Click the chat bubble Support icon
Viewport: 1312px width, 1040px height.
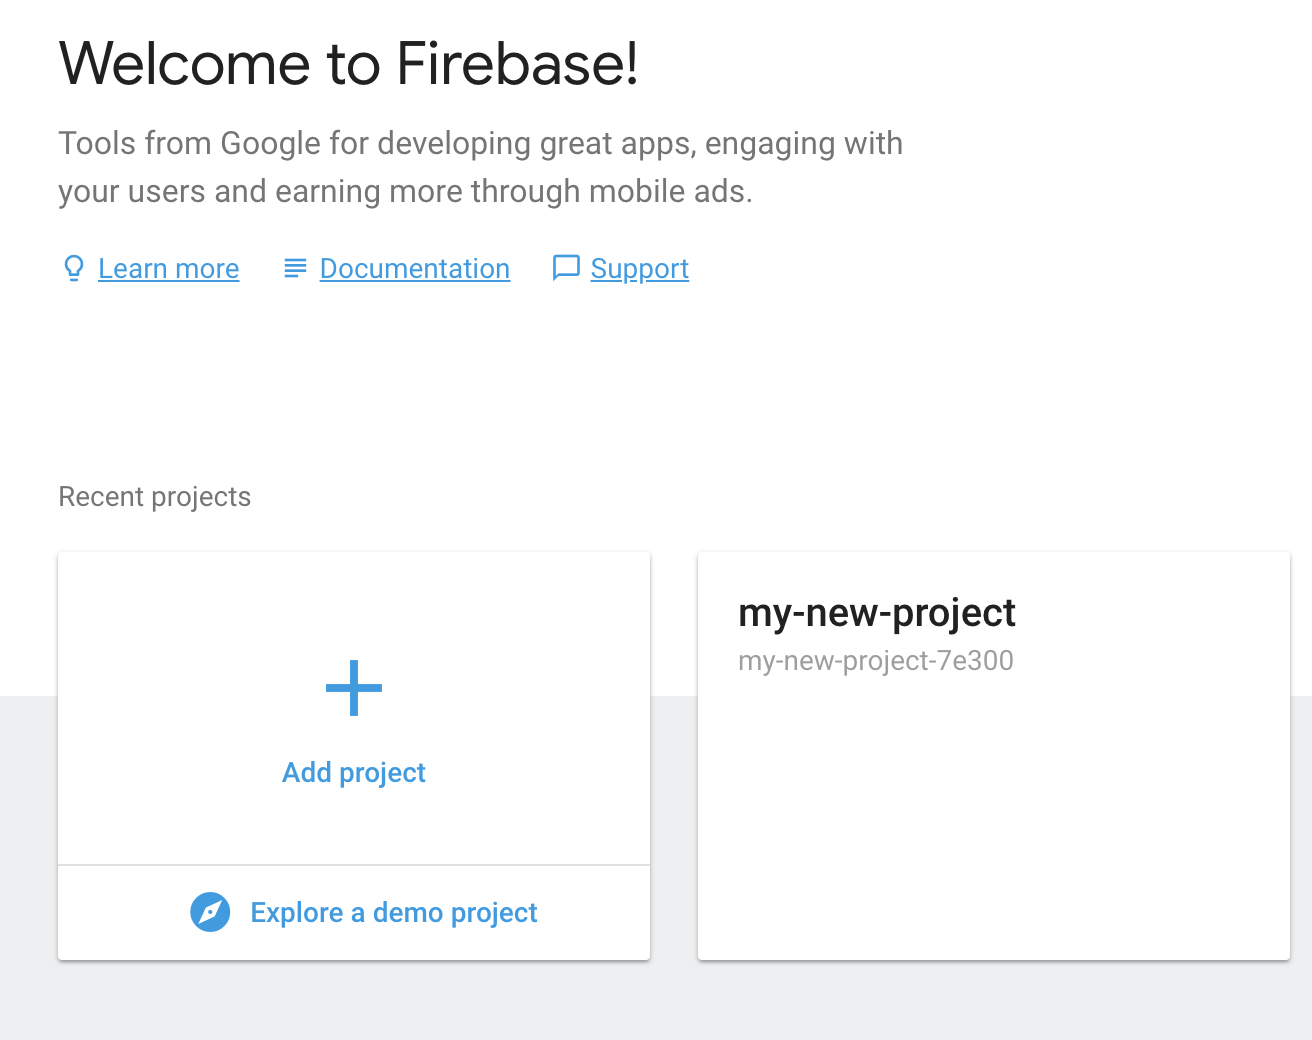pos(566,268)
